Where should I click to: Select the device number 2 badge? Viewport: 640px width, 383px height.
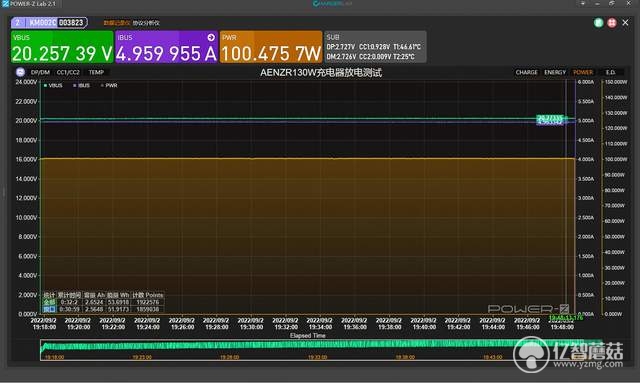click(18, 22)
